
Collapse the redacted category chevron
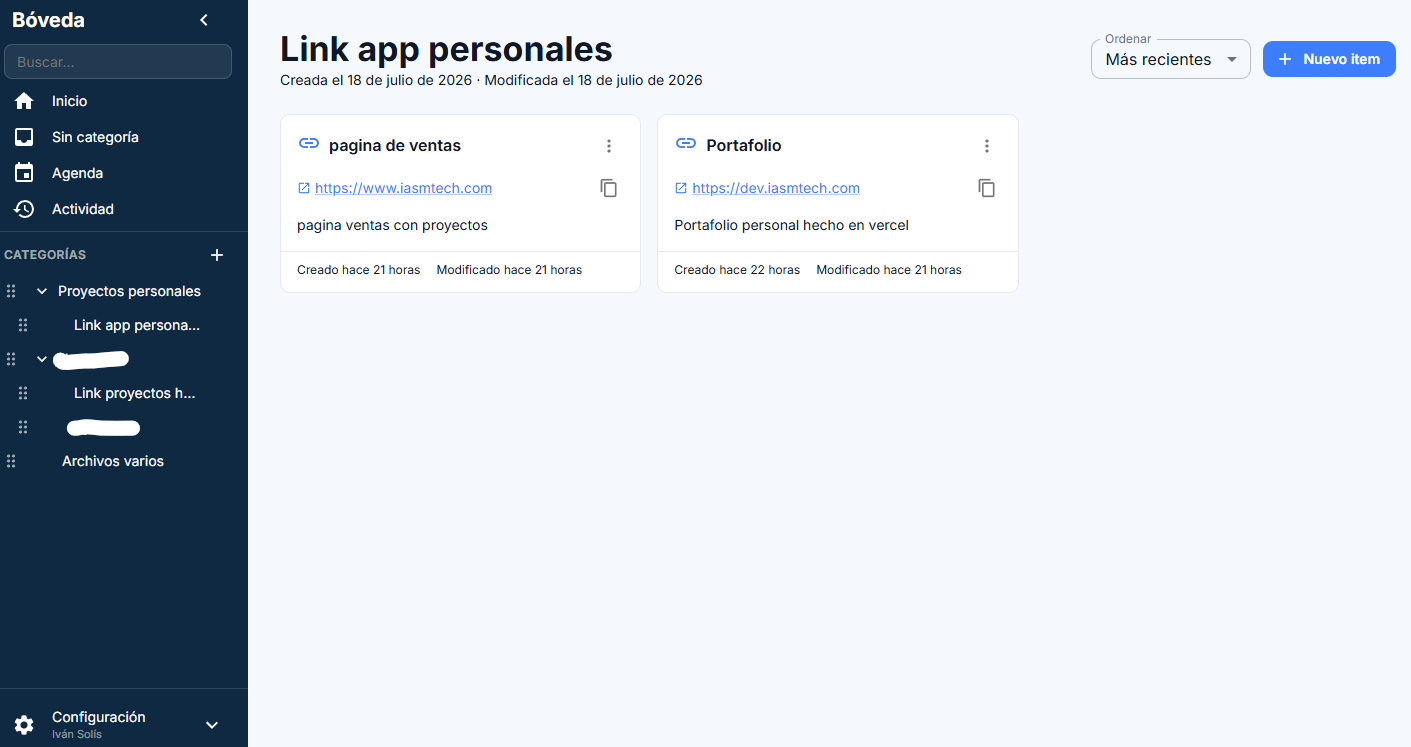tap(42, 359)
